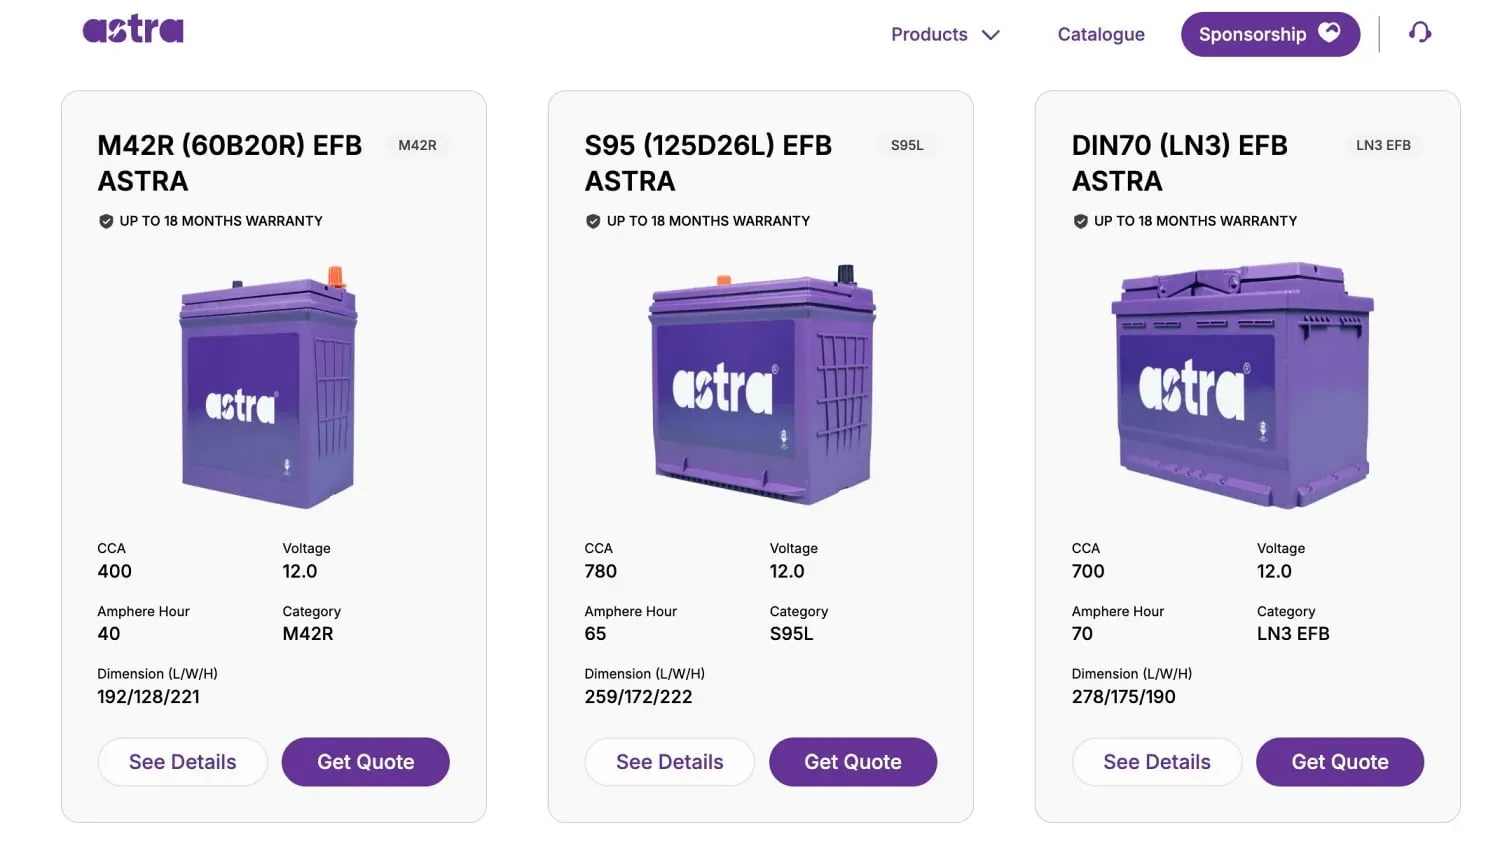Open the Sponsorship page
Viewport: 1500px width, 844px height.
(1270, 34)
